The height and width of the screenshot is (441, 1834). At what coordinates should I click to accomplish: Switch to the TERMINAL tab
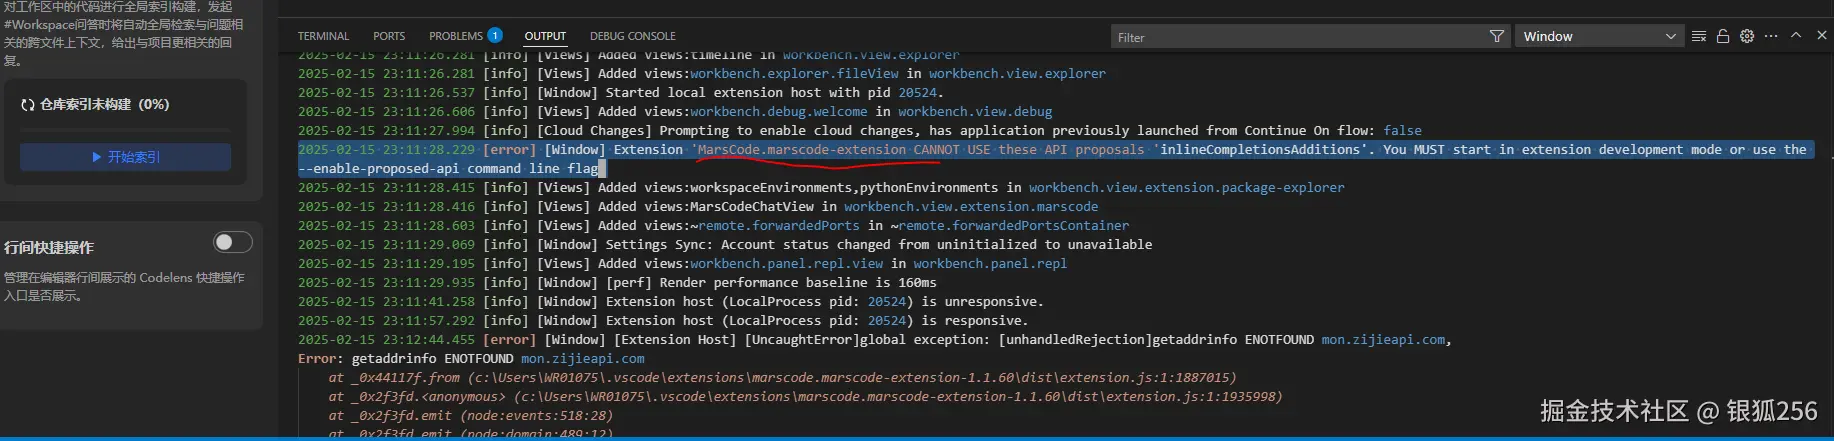click(x=323, y=36)
